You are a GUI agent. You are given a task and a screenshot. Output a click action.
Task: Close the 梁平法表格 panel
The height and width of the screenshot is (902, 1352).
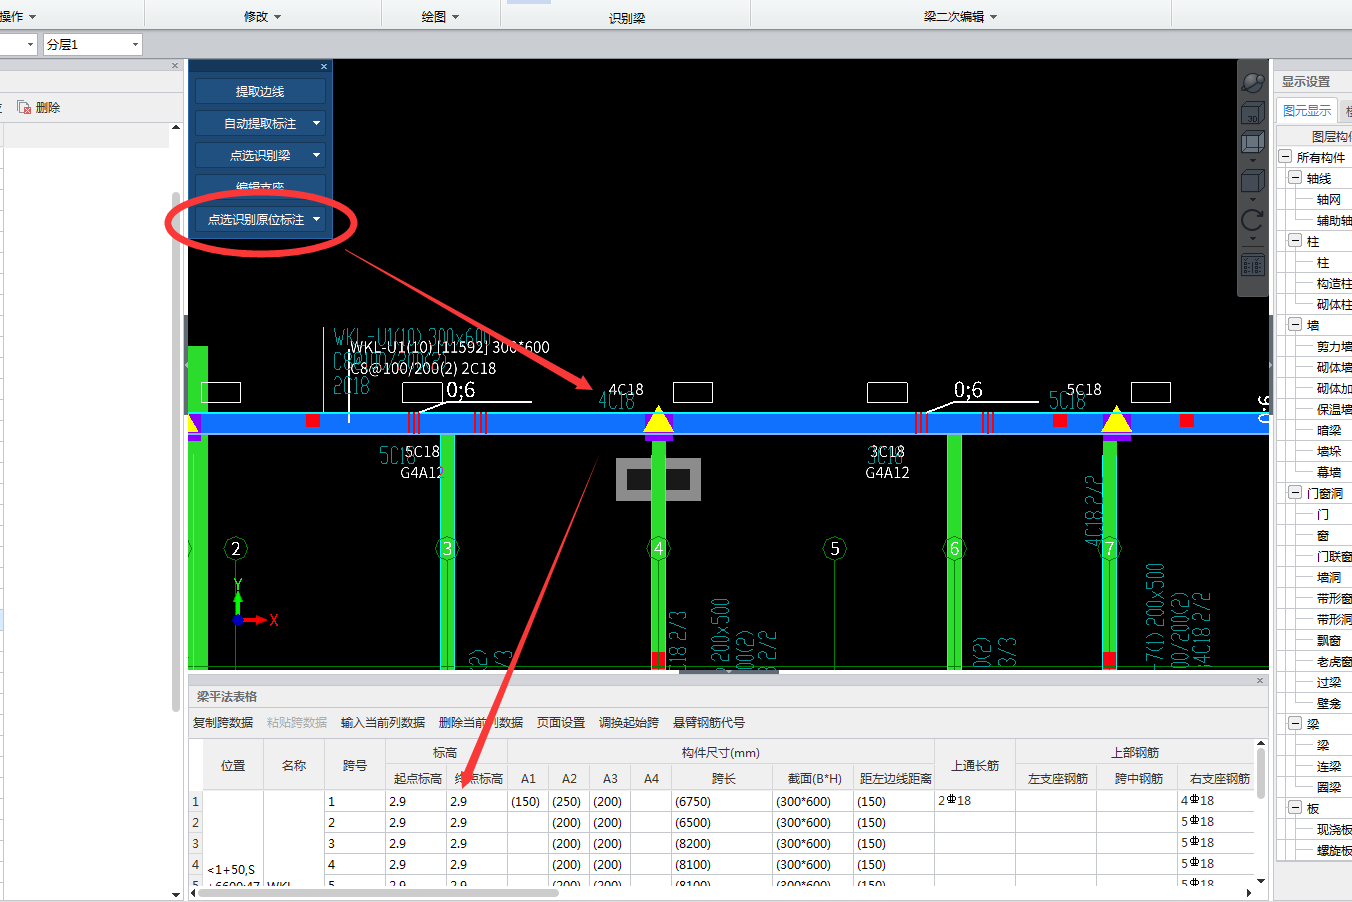[1260, 681]
